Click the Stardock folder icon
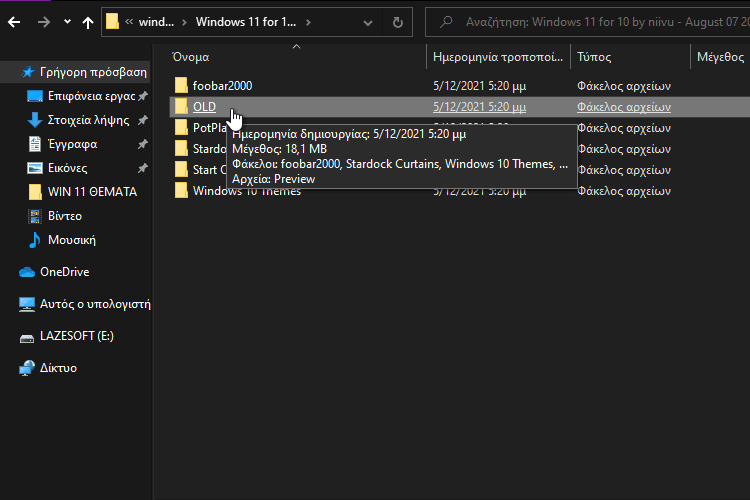The width and height of the screenshot is (750, 500). pyautogui.click(x=181, y=148)
